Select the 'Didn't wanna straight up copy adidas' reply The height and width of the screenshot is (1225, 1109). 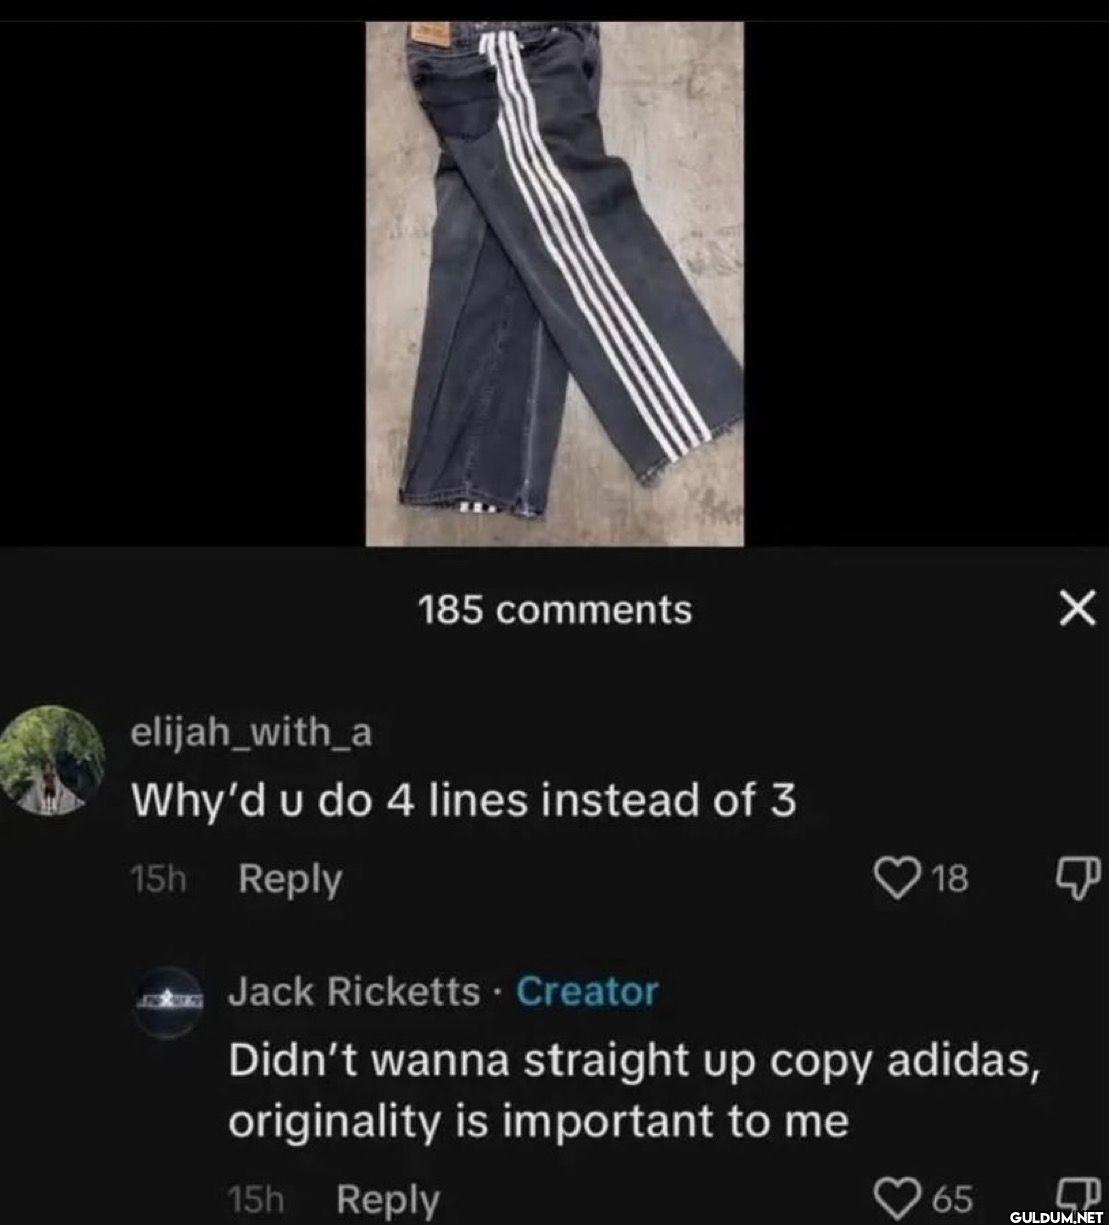635,1090
